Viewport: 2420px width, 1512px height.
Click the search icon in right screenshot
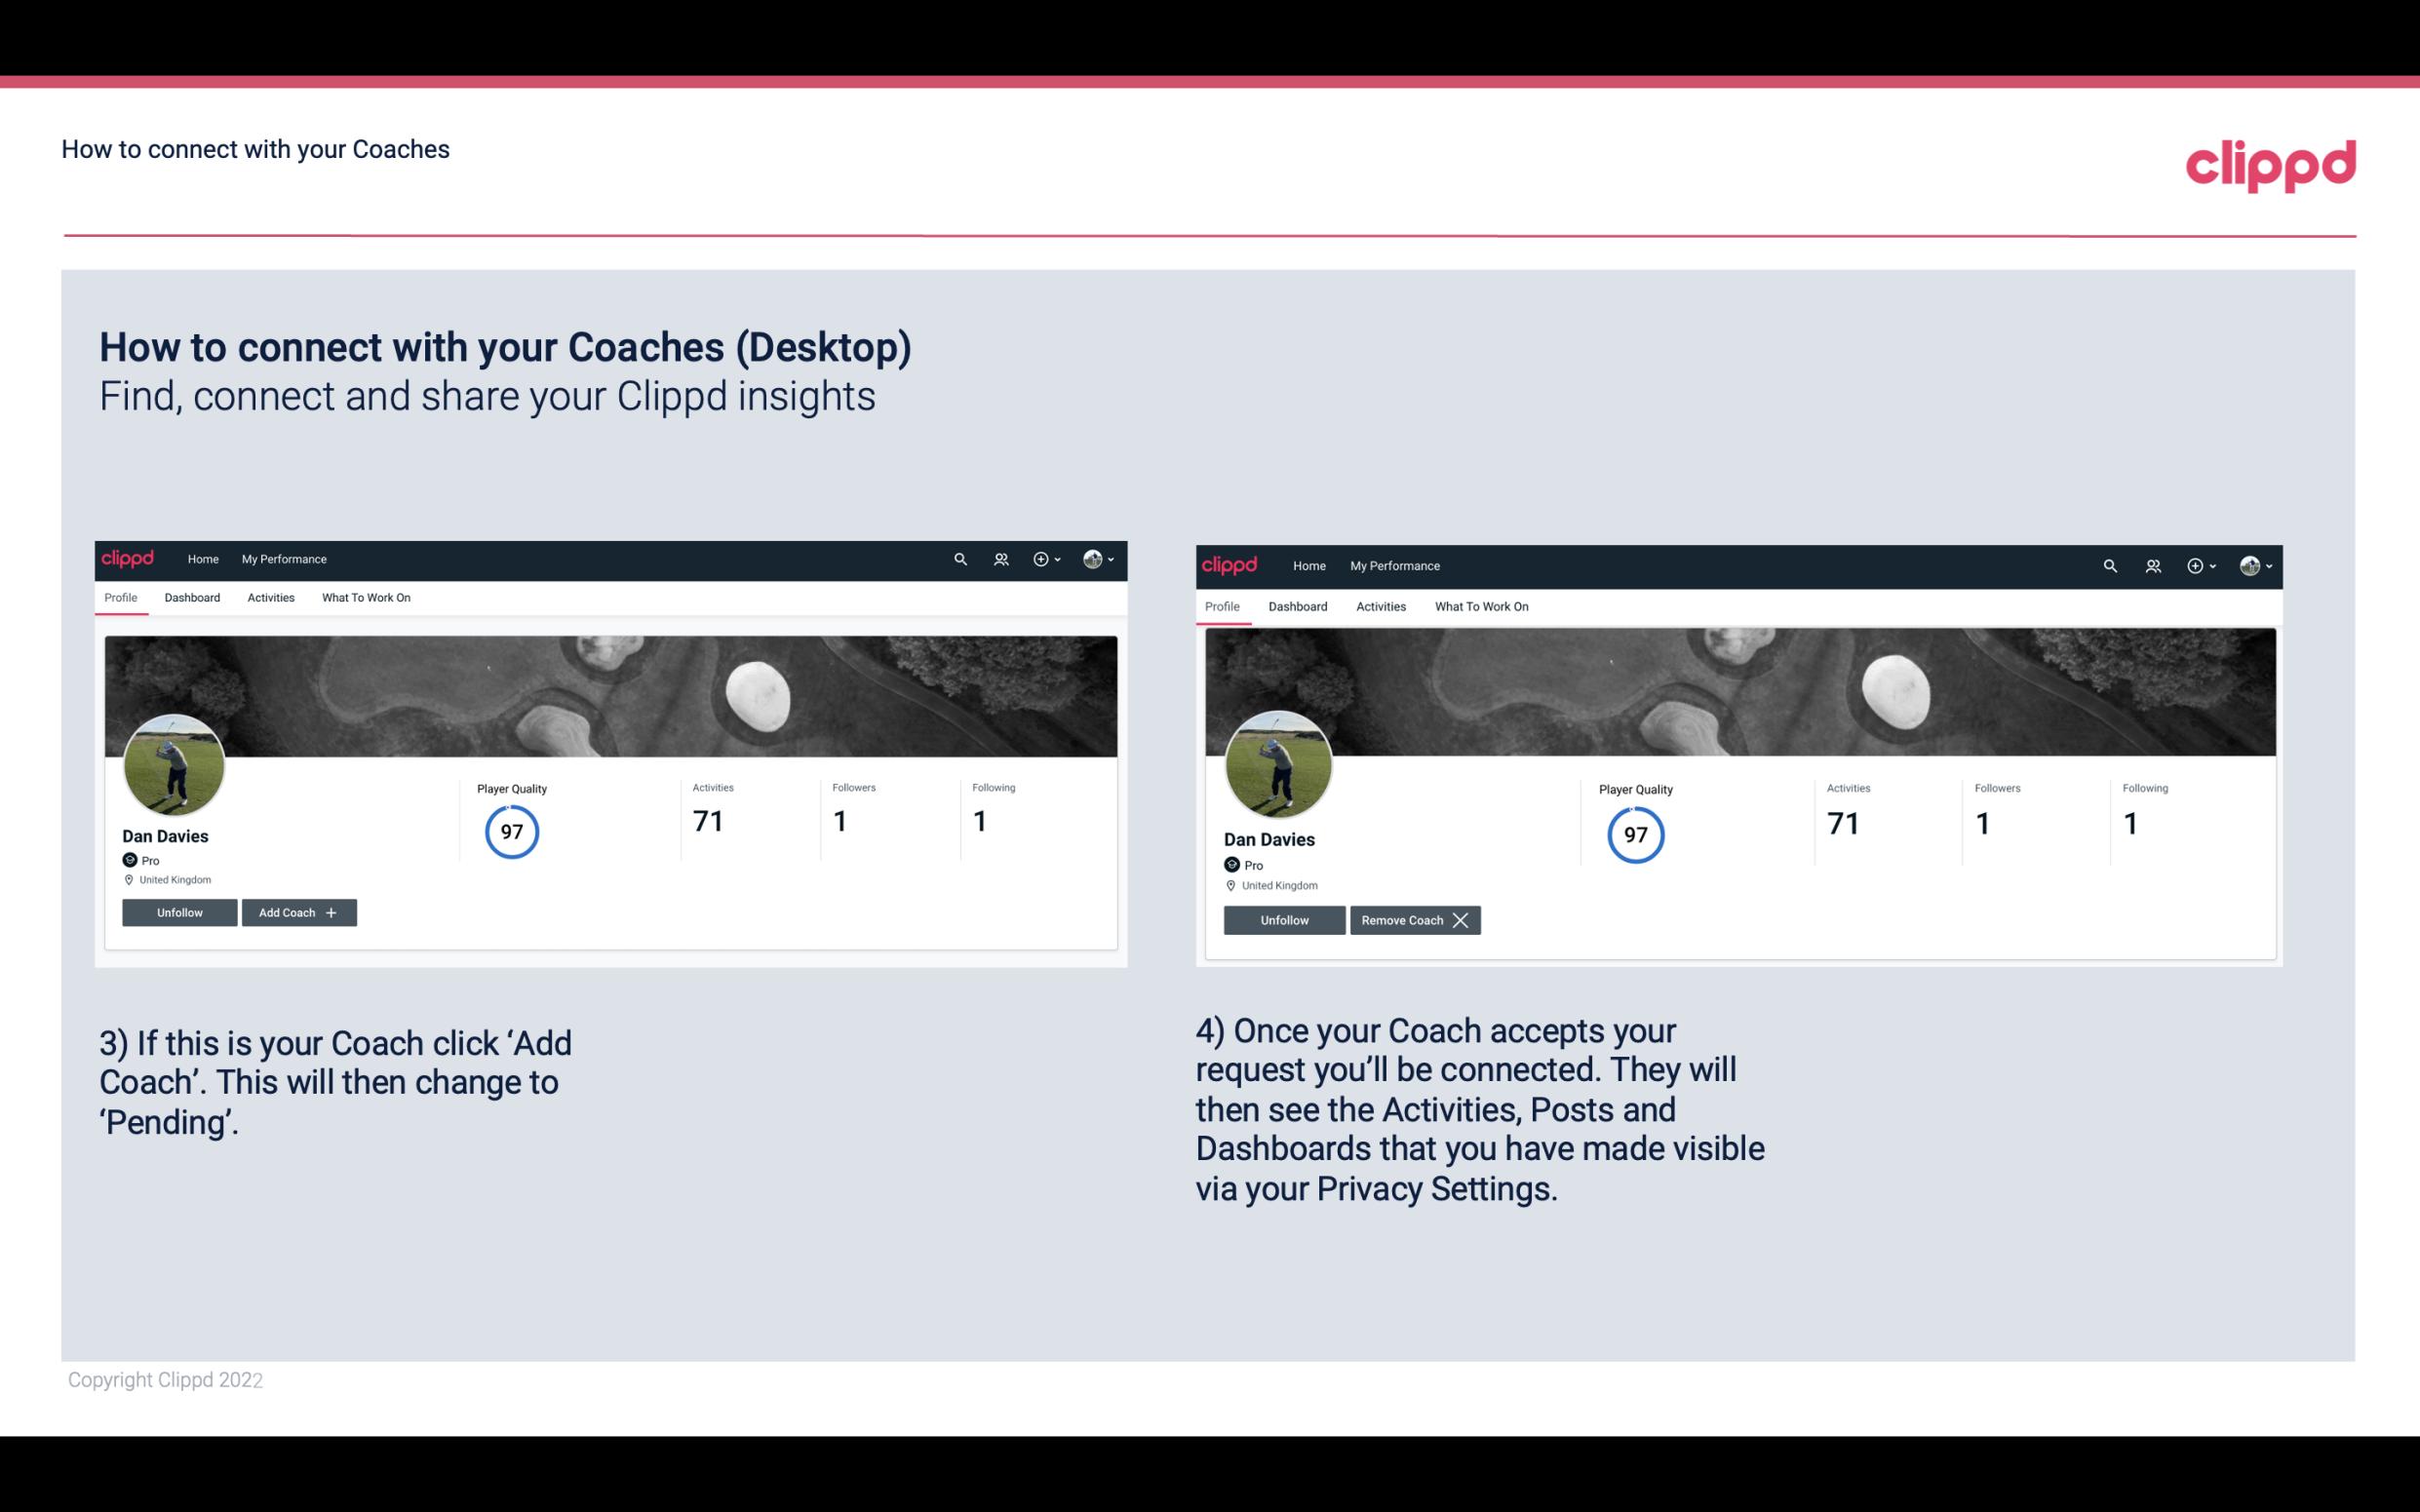[x=2110, y=564]
